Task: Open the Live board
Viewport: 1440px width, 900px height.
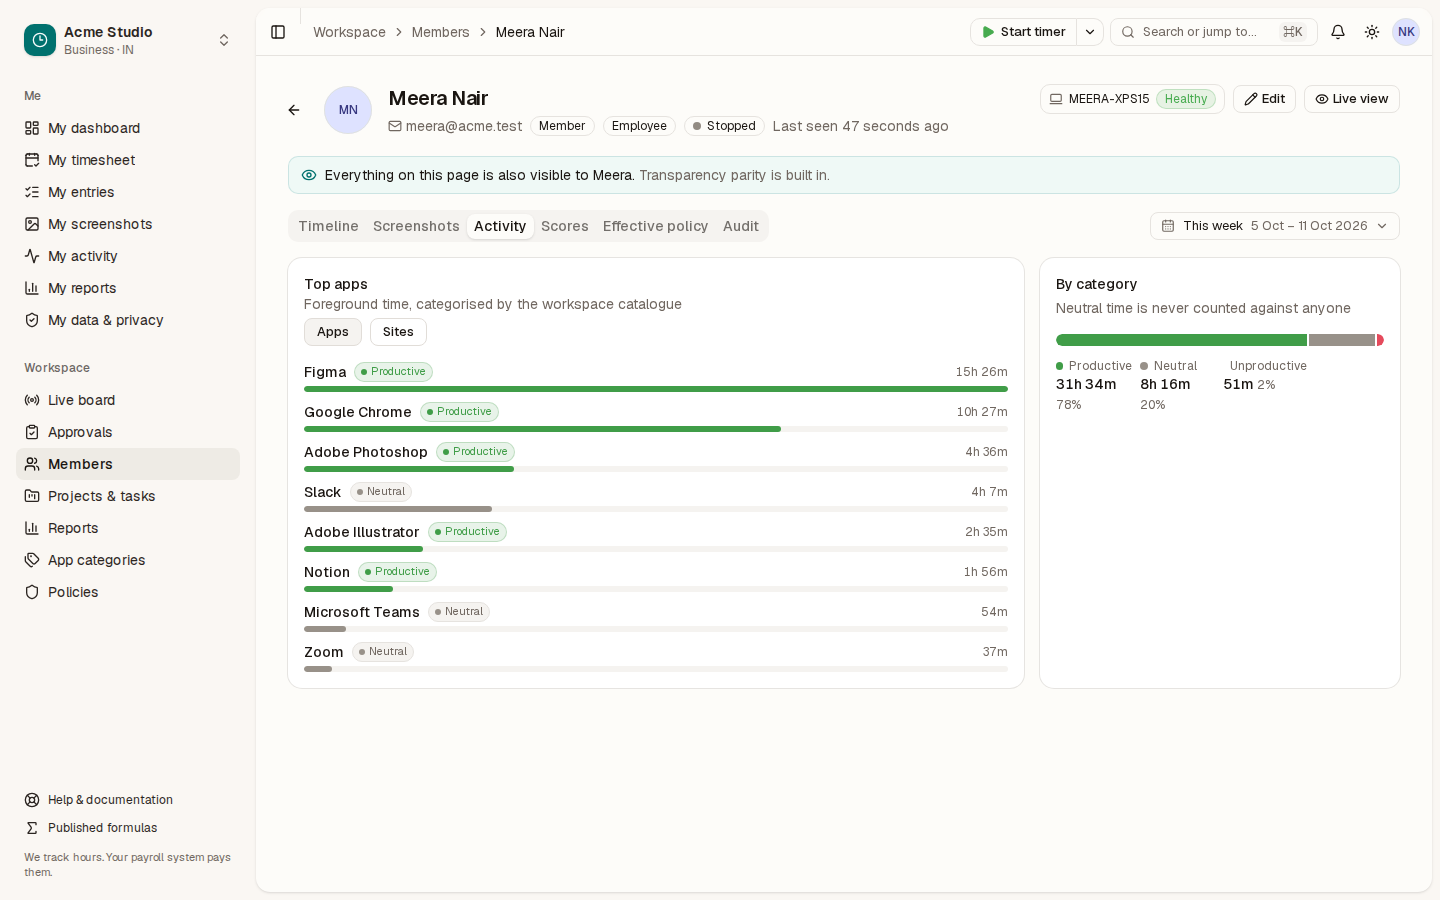Action: [x=128, y=400]
